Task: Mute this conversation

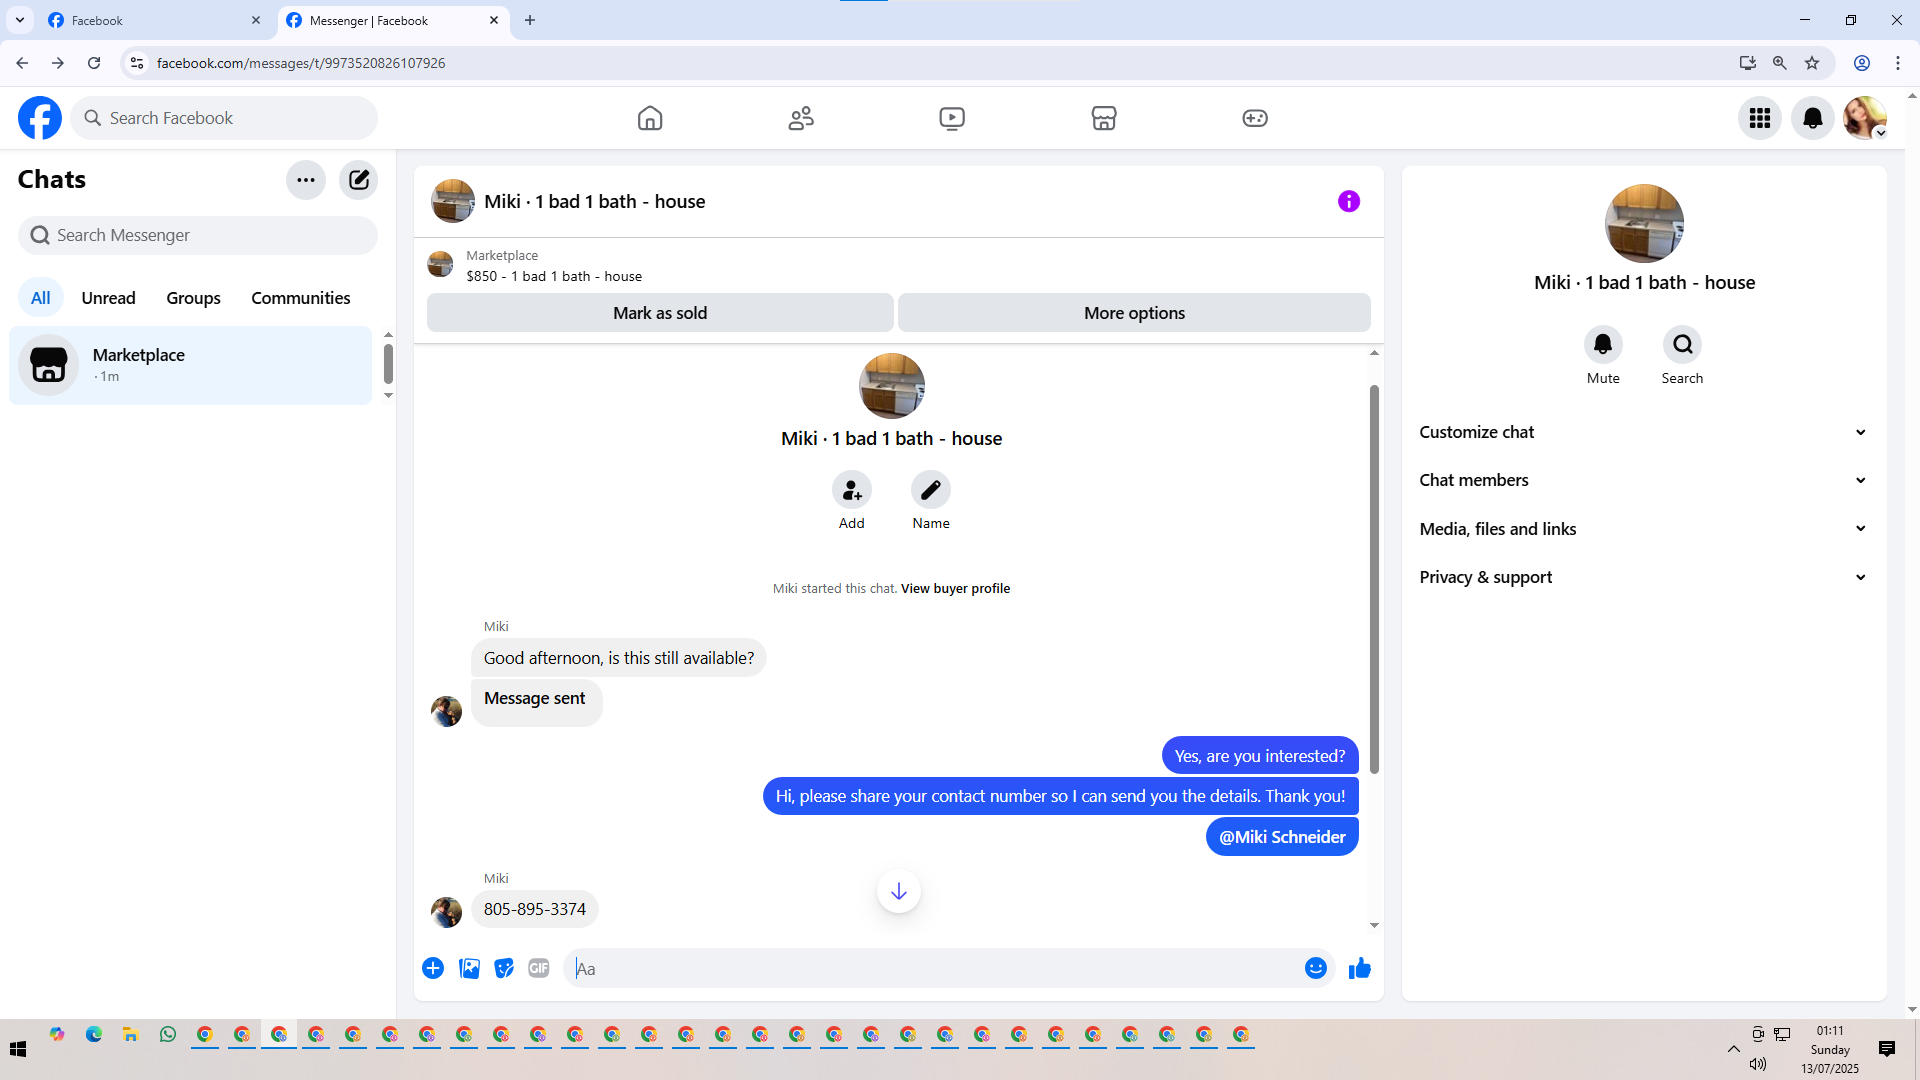Action: [1602, 345]
